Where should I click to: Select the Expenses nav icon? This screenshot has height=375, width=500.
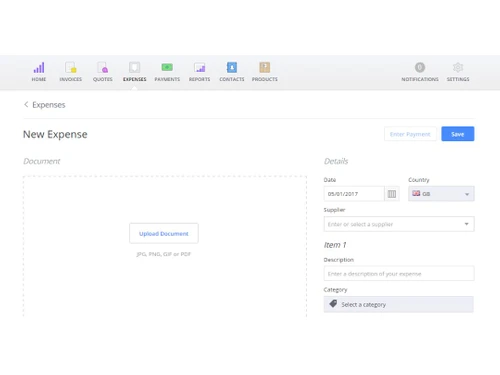pos(135,68)
